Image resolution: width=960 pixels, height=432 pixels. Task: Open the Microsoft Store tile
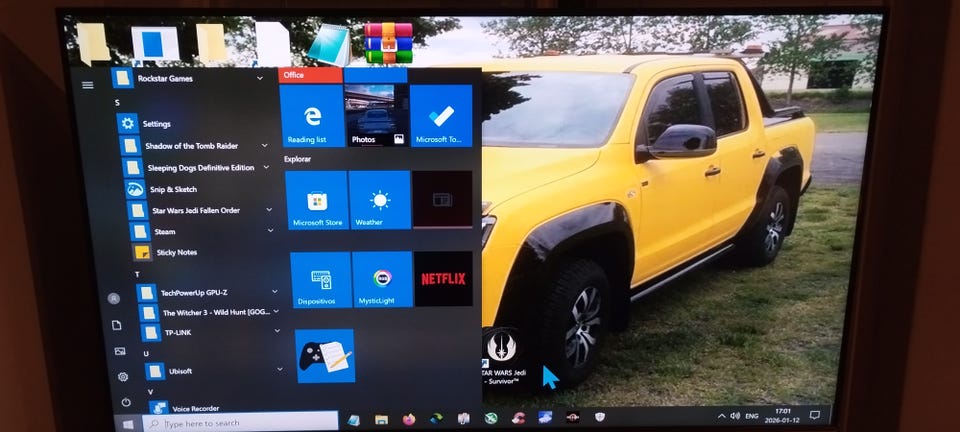click(x=317, y=199)
